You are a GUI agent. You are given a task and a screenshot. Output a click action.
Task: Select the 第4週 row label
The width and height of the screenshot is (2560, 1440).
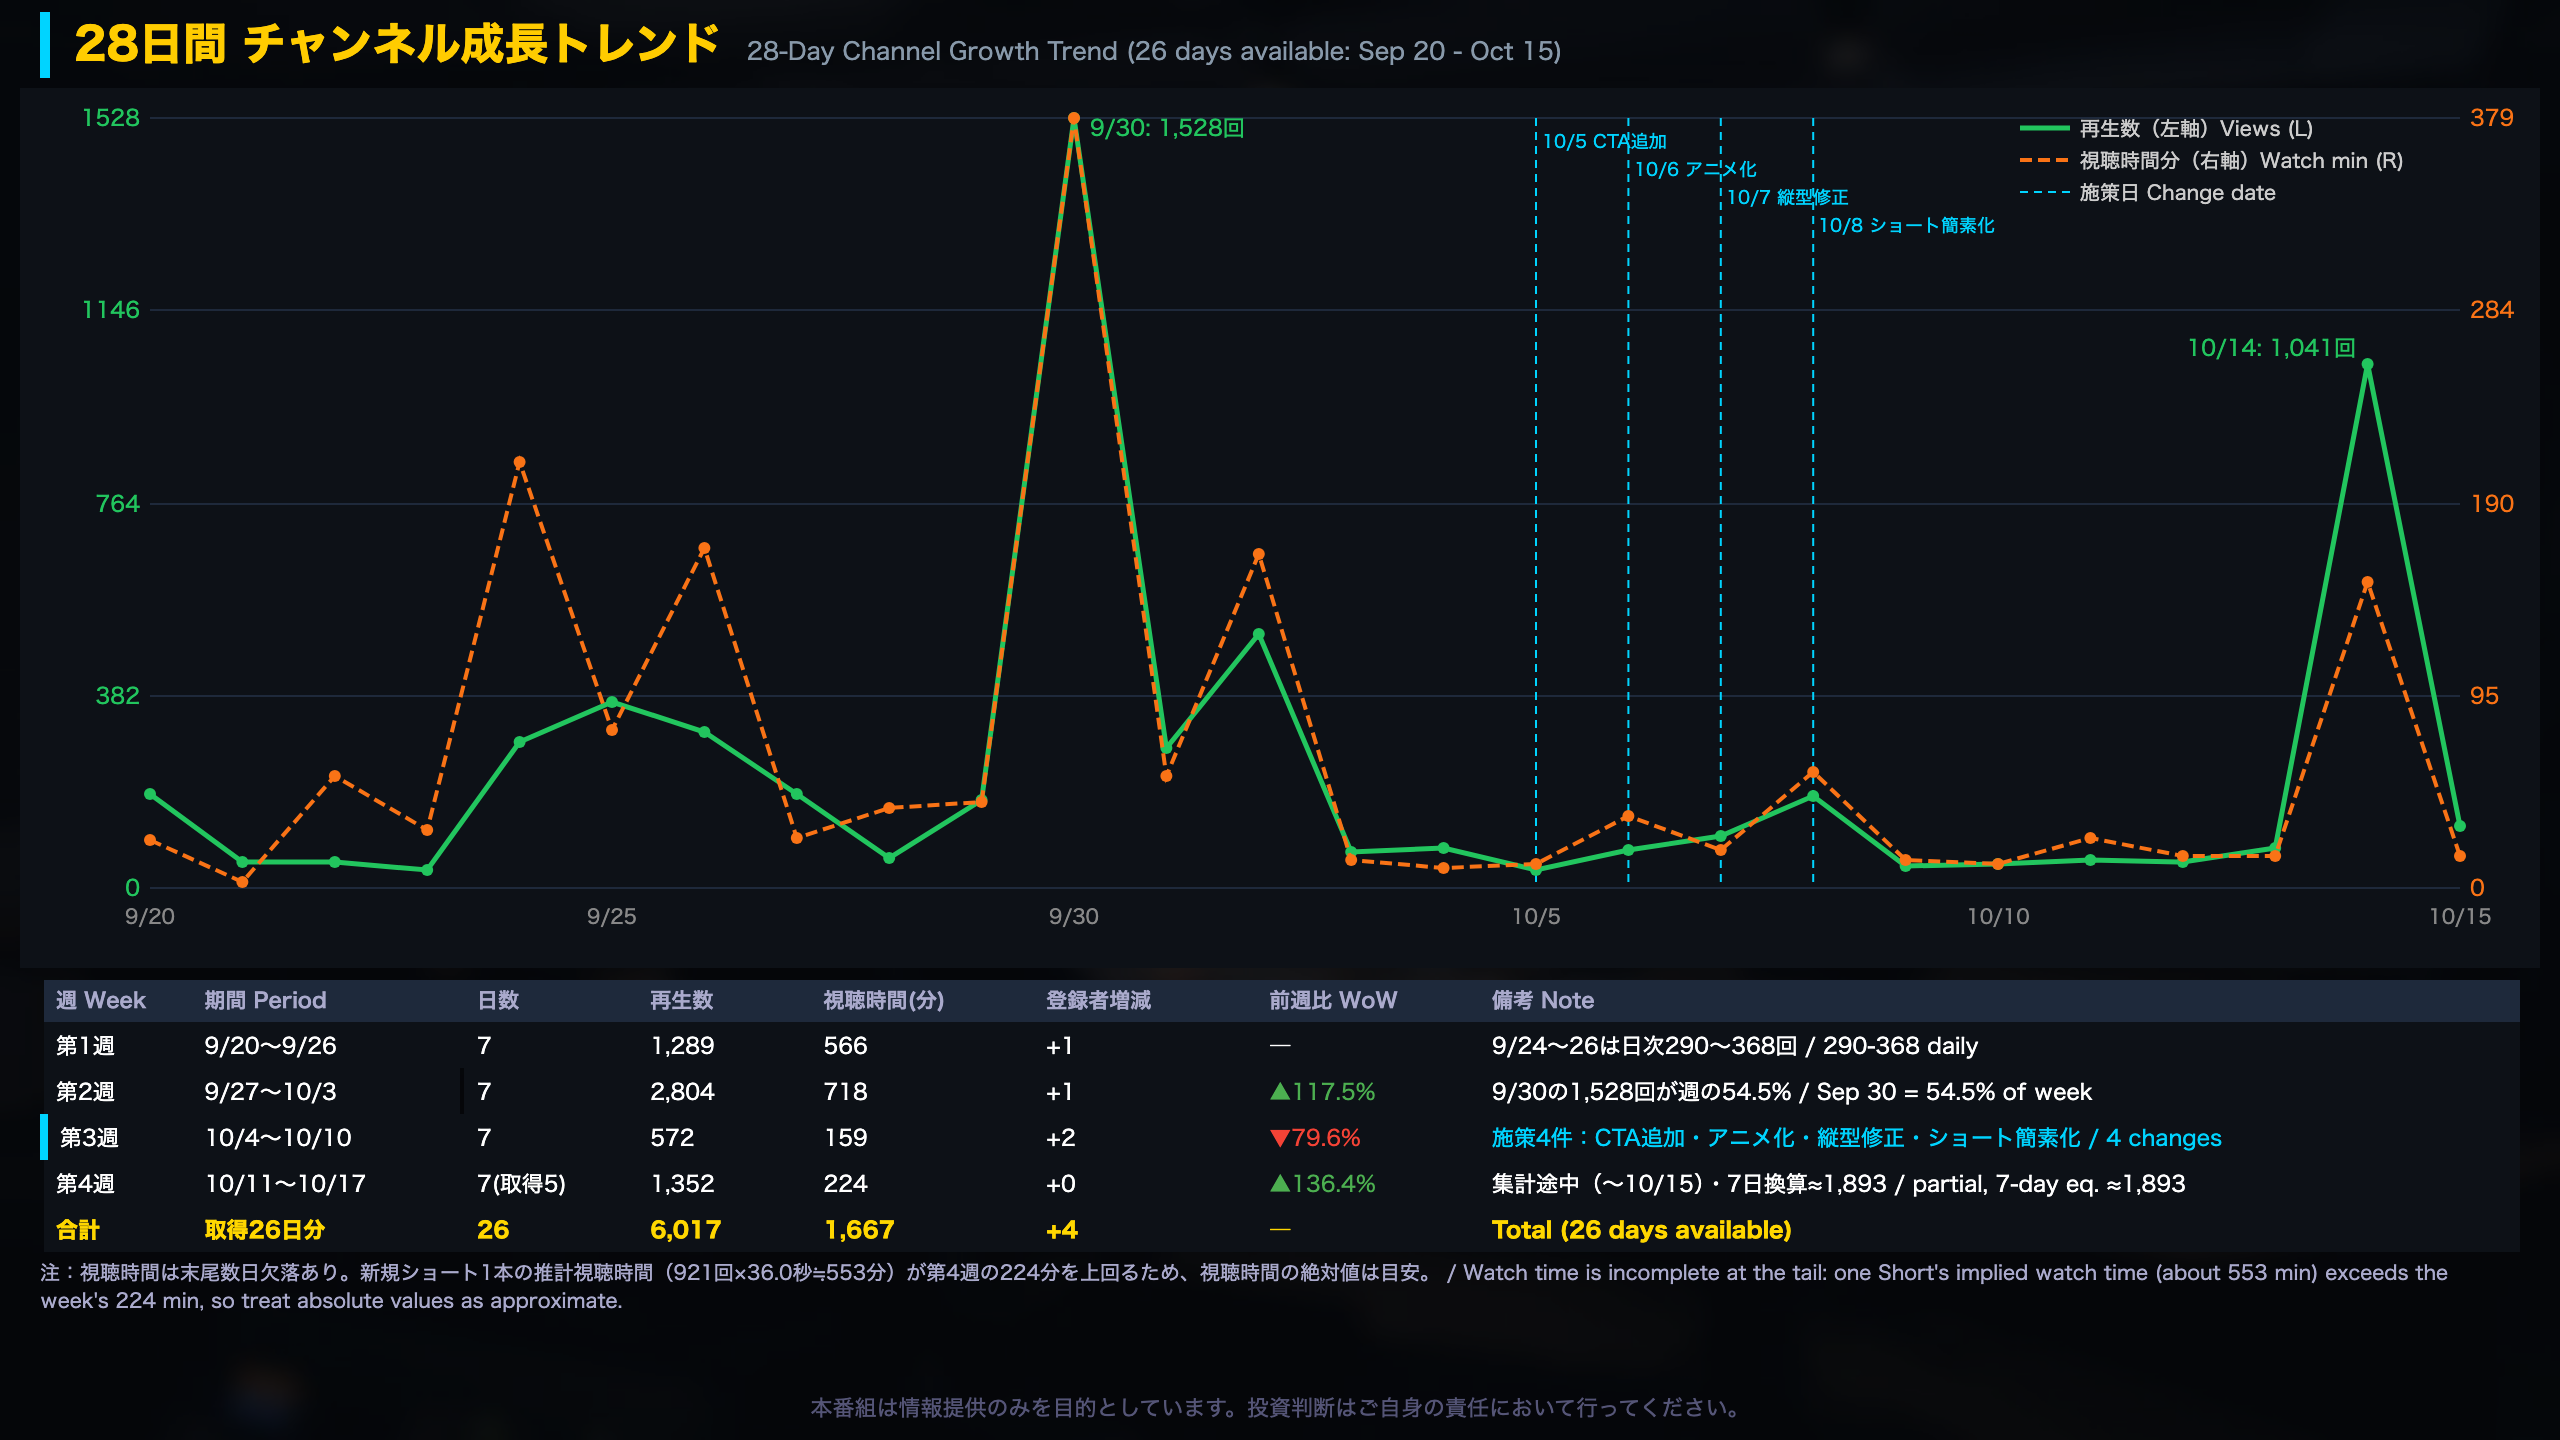click(85, 1184)
